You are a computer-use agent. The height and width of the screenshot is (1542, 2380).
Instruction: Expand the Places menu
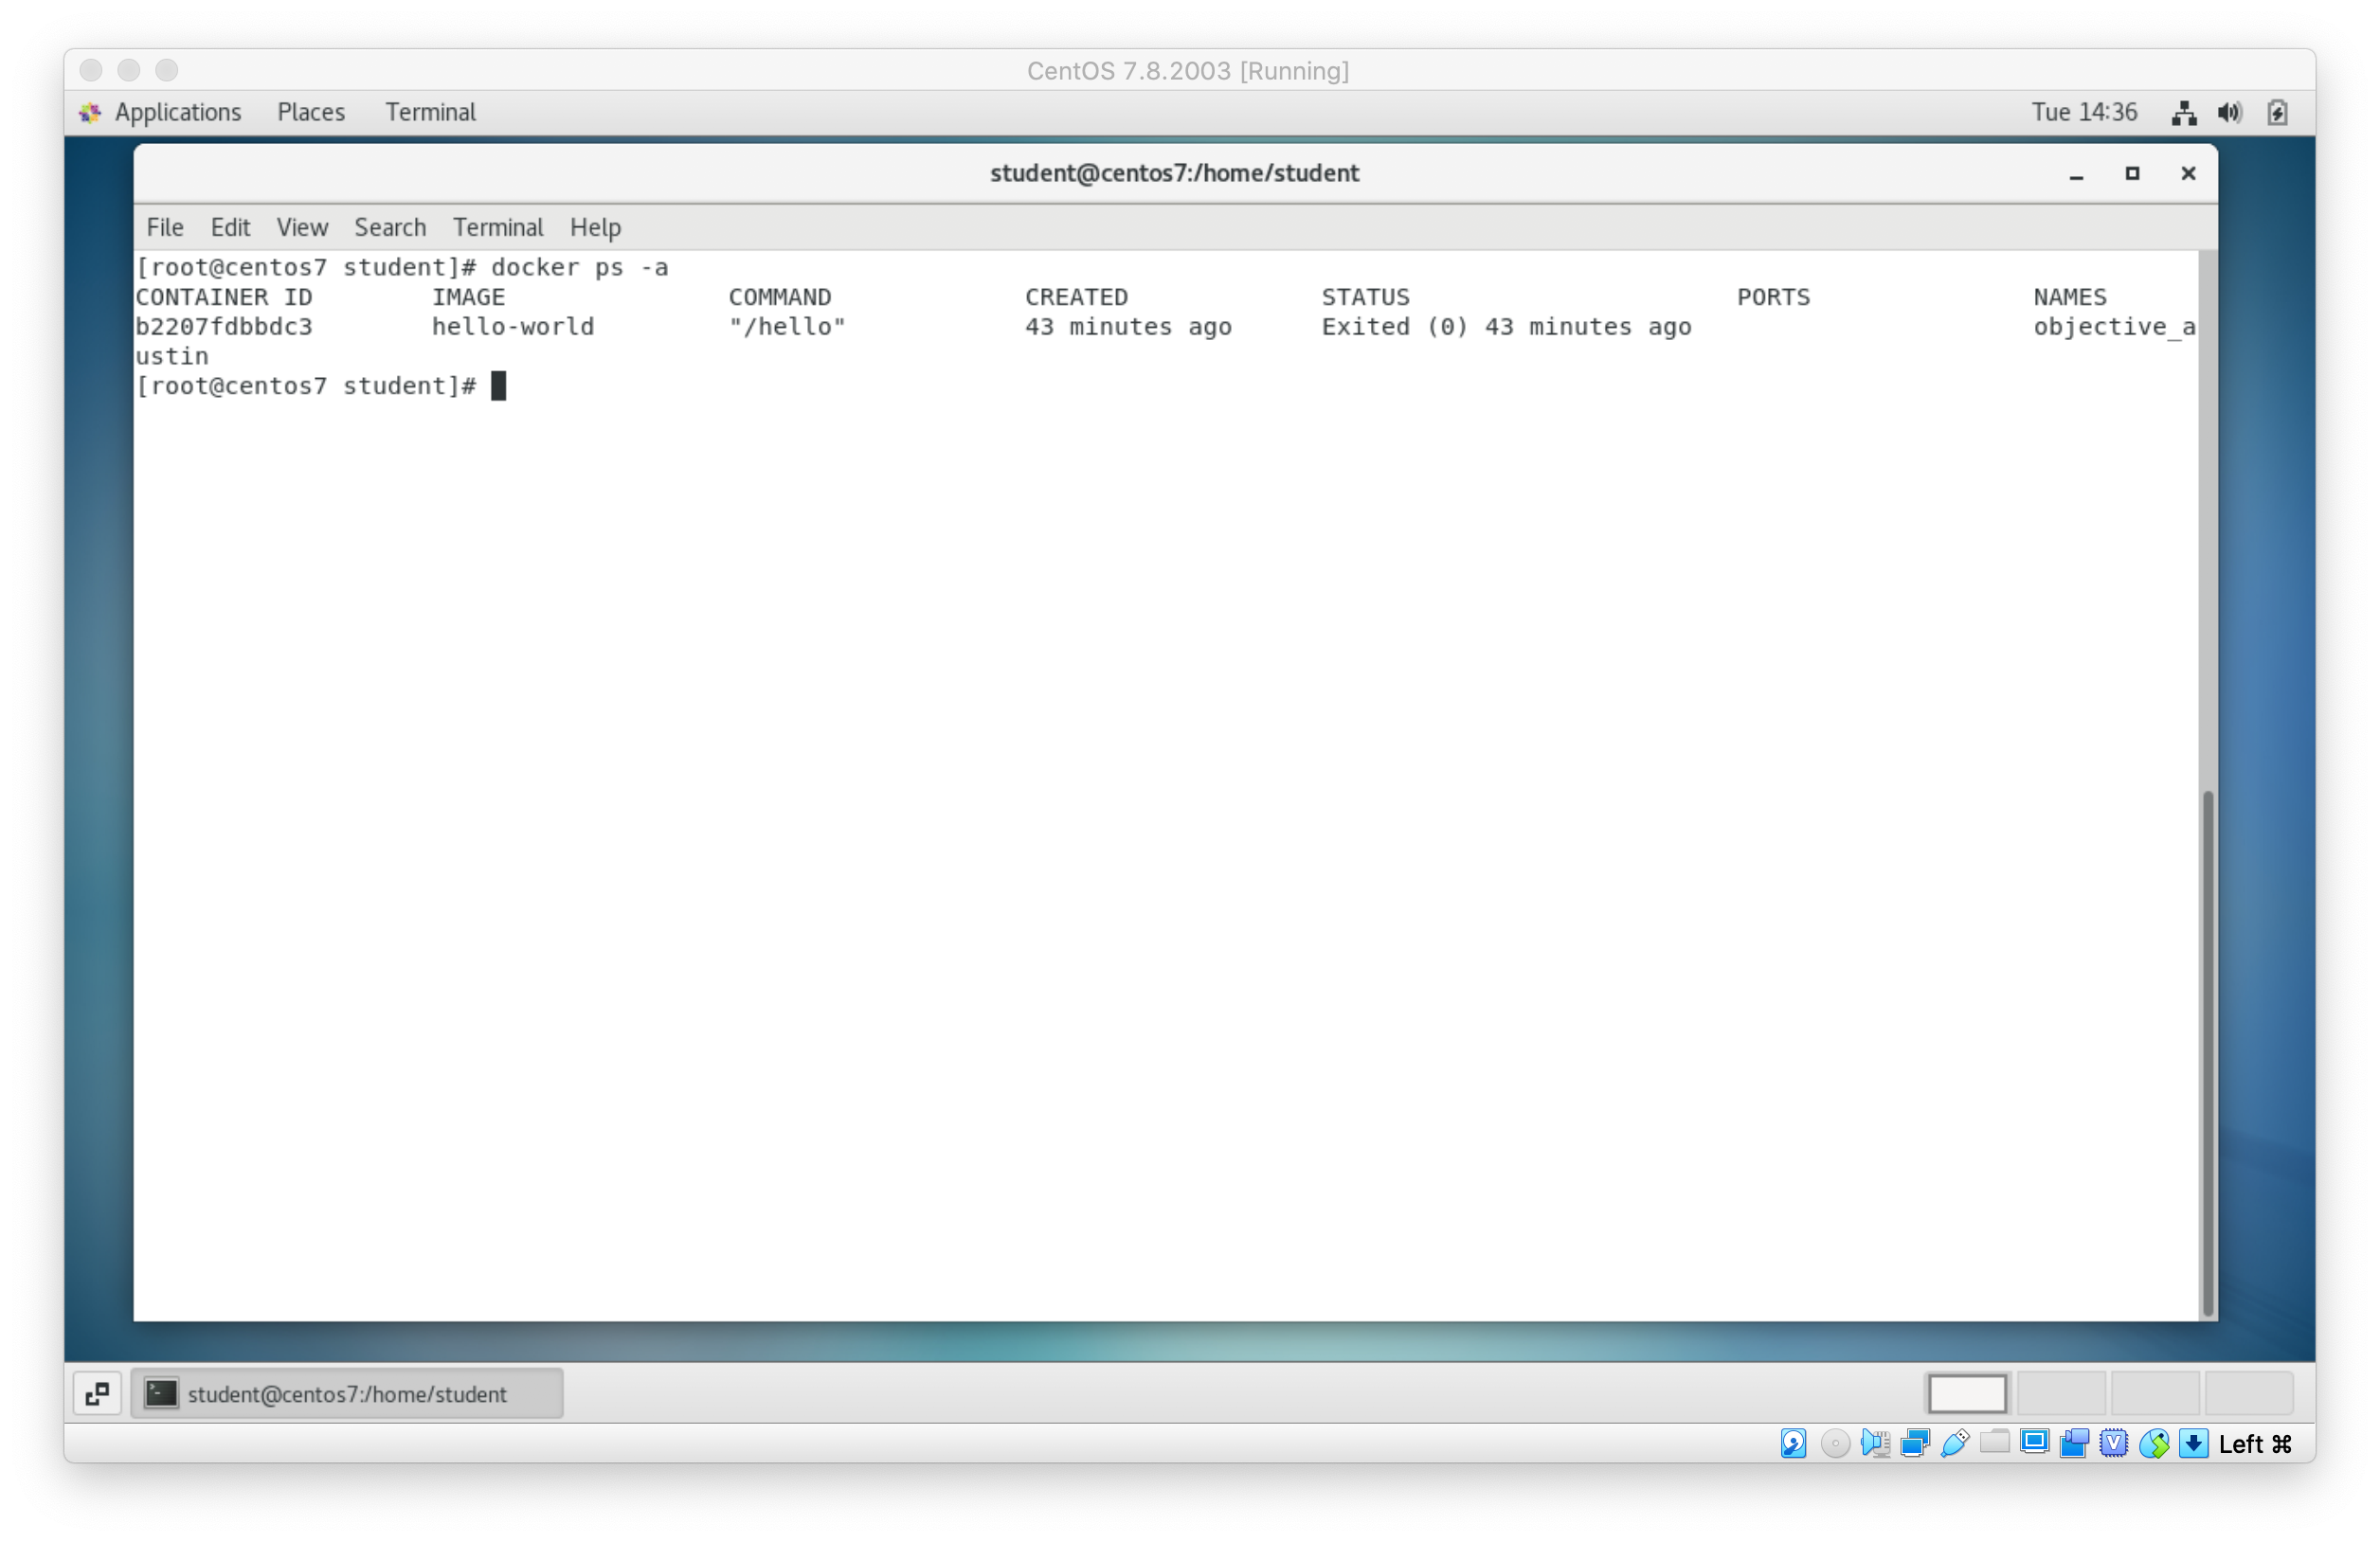point(310,112)
